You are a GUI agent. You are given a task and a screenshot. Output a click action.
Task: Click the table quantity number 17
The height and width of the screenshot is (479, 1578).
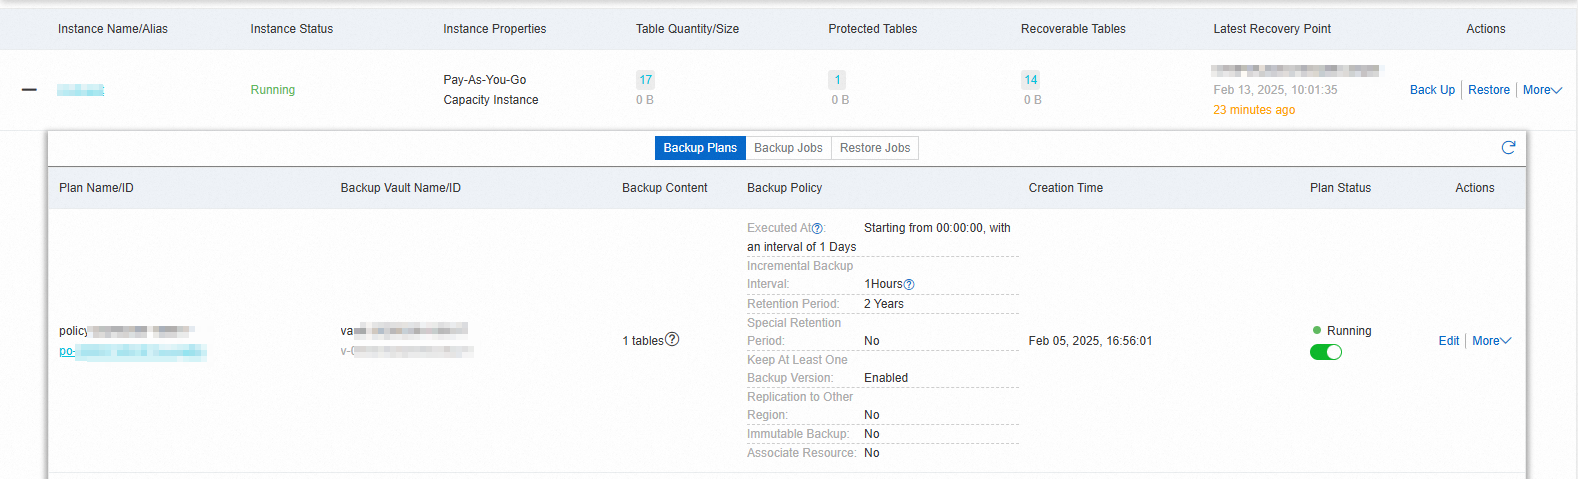tap(645, 80)
